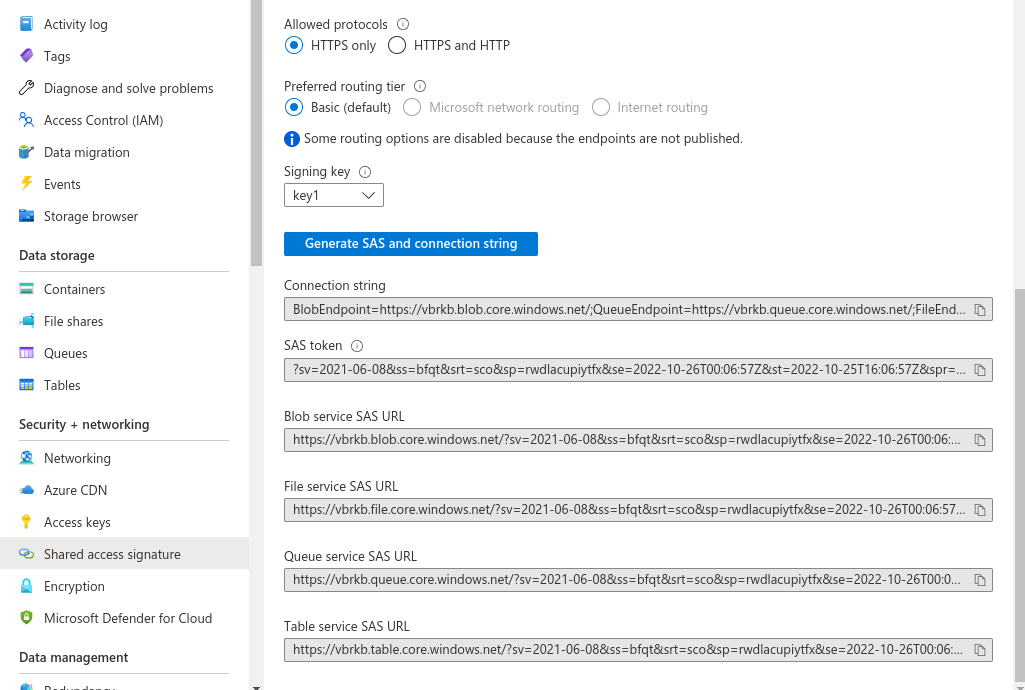Copy the File service SAS URL

click(980, 510)
